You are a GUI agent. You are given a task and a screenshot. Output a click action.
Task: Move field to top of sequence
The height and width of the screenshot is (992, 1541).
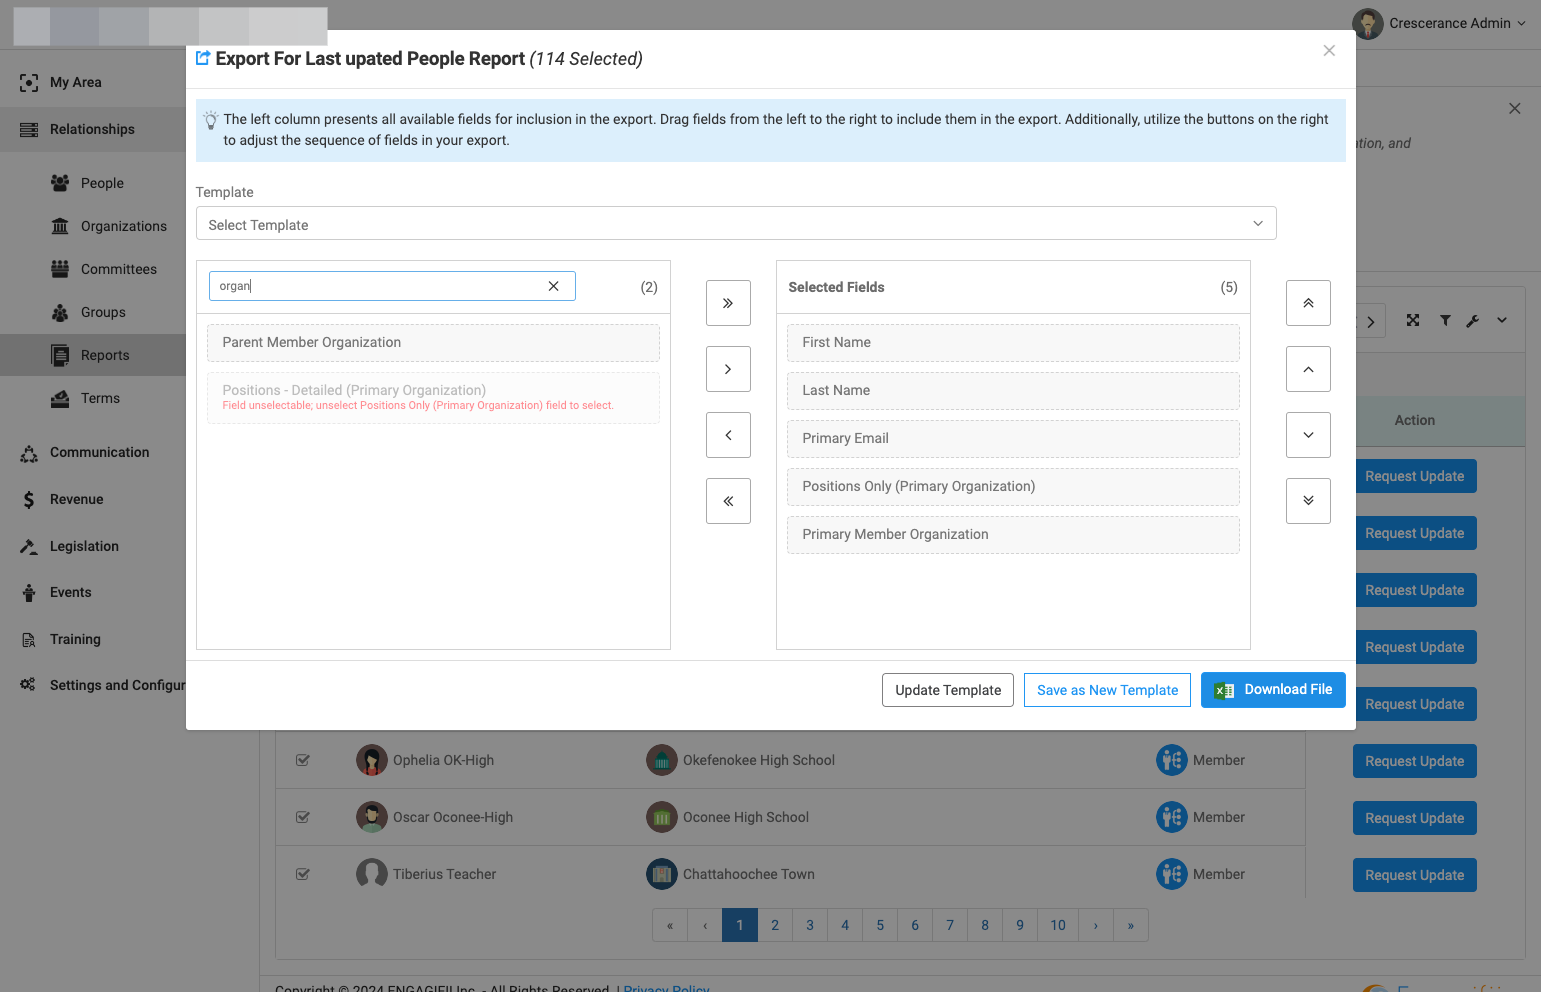(x=1308, y=303)
